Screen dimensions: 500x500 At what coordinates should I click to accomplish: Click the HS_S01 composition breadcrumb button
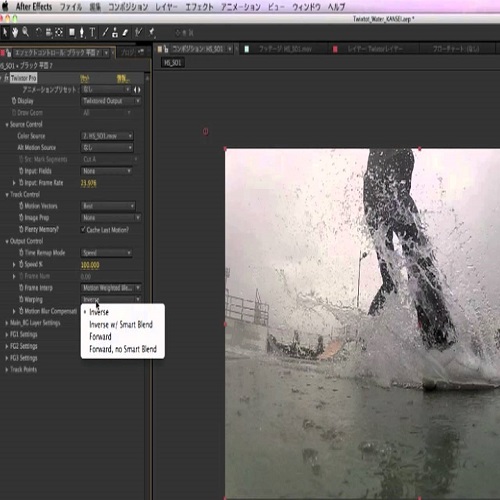point(173,63)
